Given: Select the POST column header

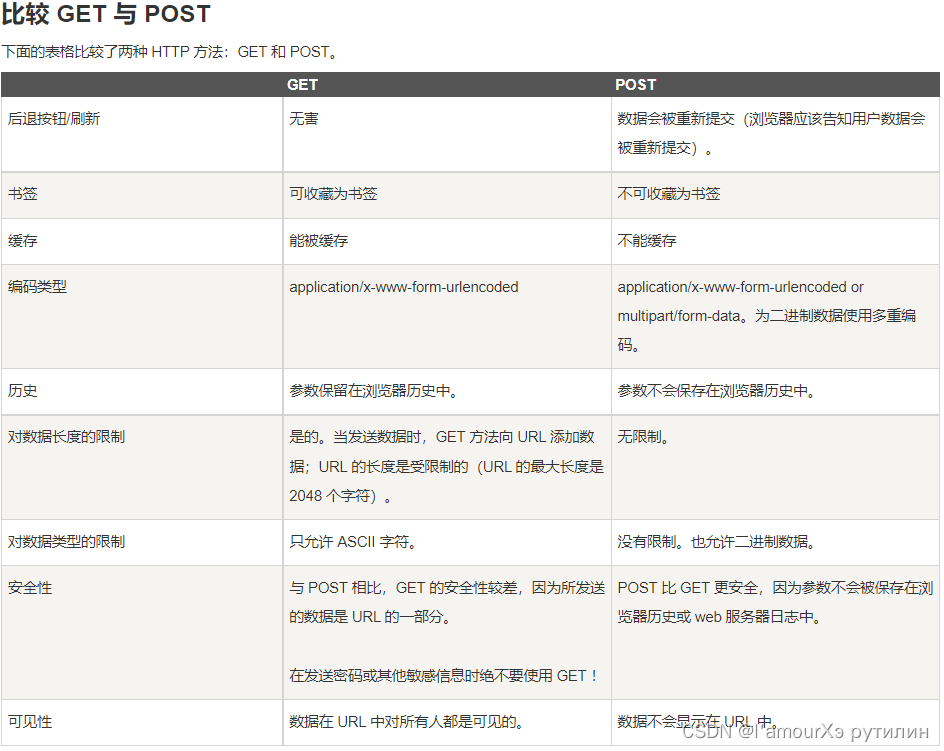Looking at the screenshot, I should tap(636, 84).
